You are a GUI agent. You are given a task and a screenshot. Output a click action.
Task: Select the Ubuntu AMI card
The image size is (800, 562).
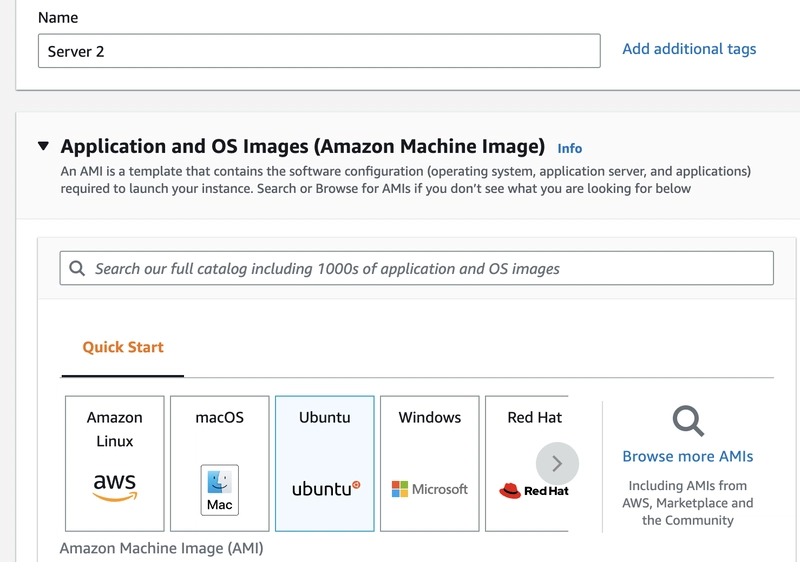pyautogui.click(x=324, y=464)
